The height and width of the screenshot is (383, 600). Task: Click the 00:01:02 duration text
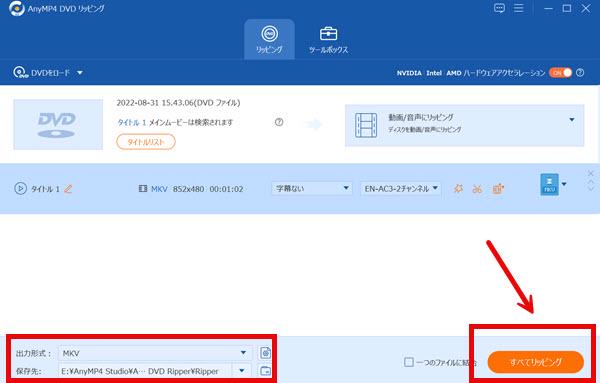coord(227,189)
